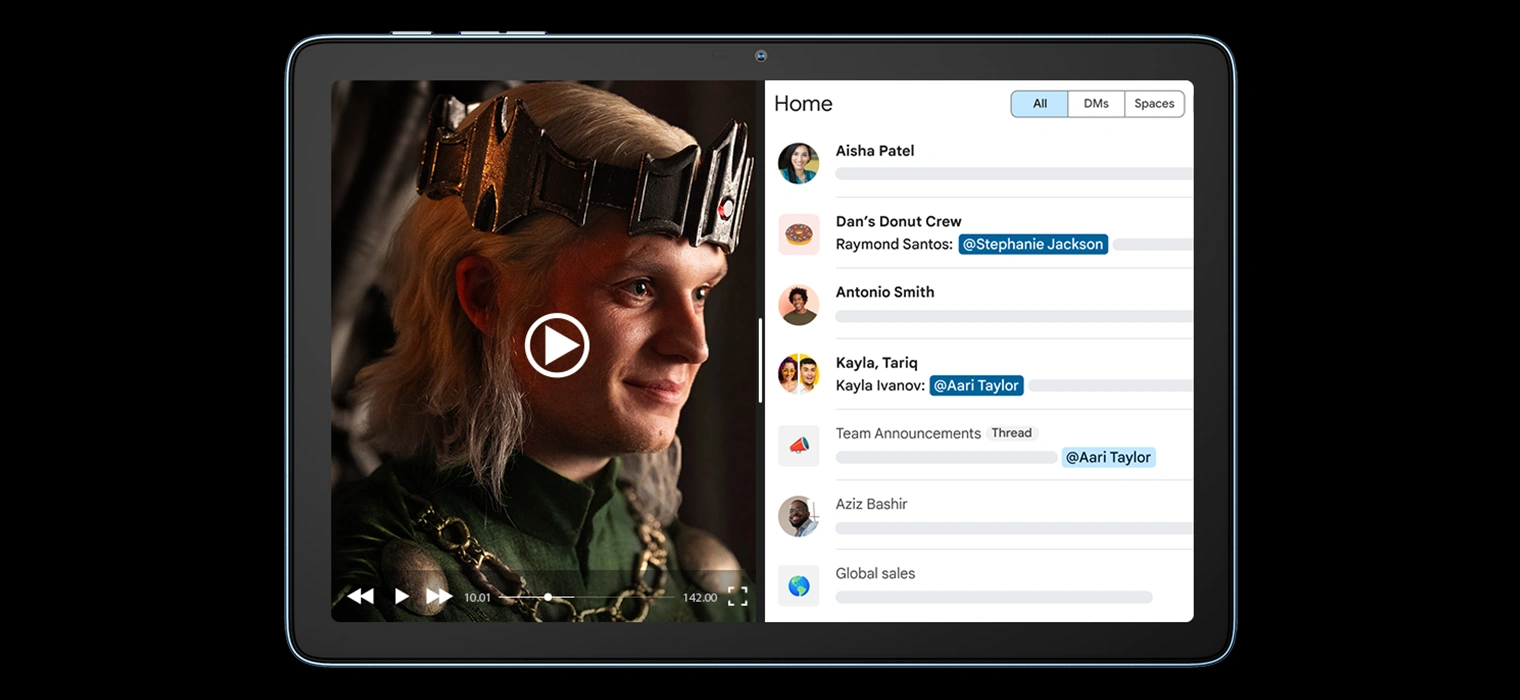Click the video progress slider handle
This screenshot has height=700, width=1520.
[548, 597]
